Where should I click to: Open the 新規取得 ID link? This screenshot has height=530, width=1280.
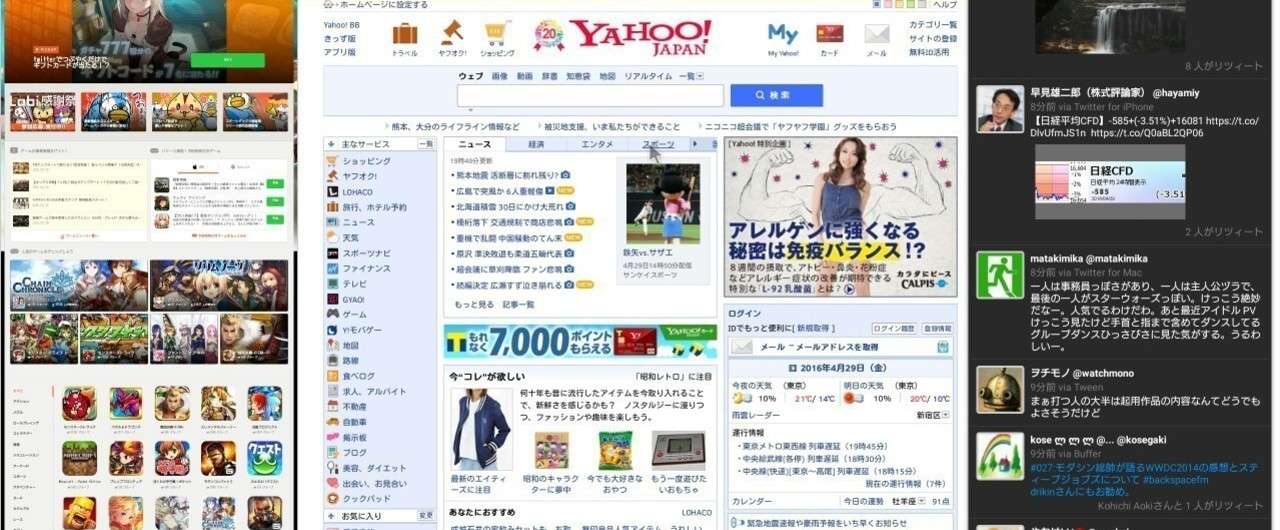pyautogui.click(x=815, y=328)
